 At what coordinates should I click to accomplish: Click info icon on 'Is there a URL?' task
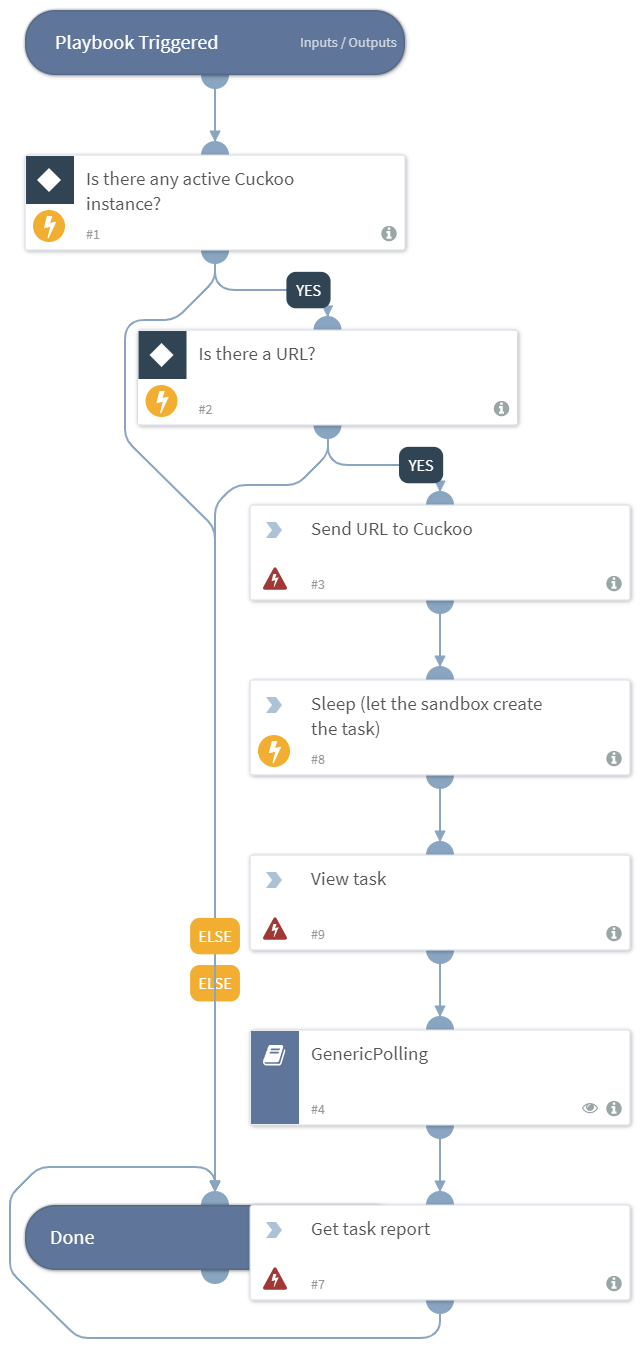tap(501, 409)
